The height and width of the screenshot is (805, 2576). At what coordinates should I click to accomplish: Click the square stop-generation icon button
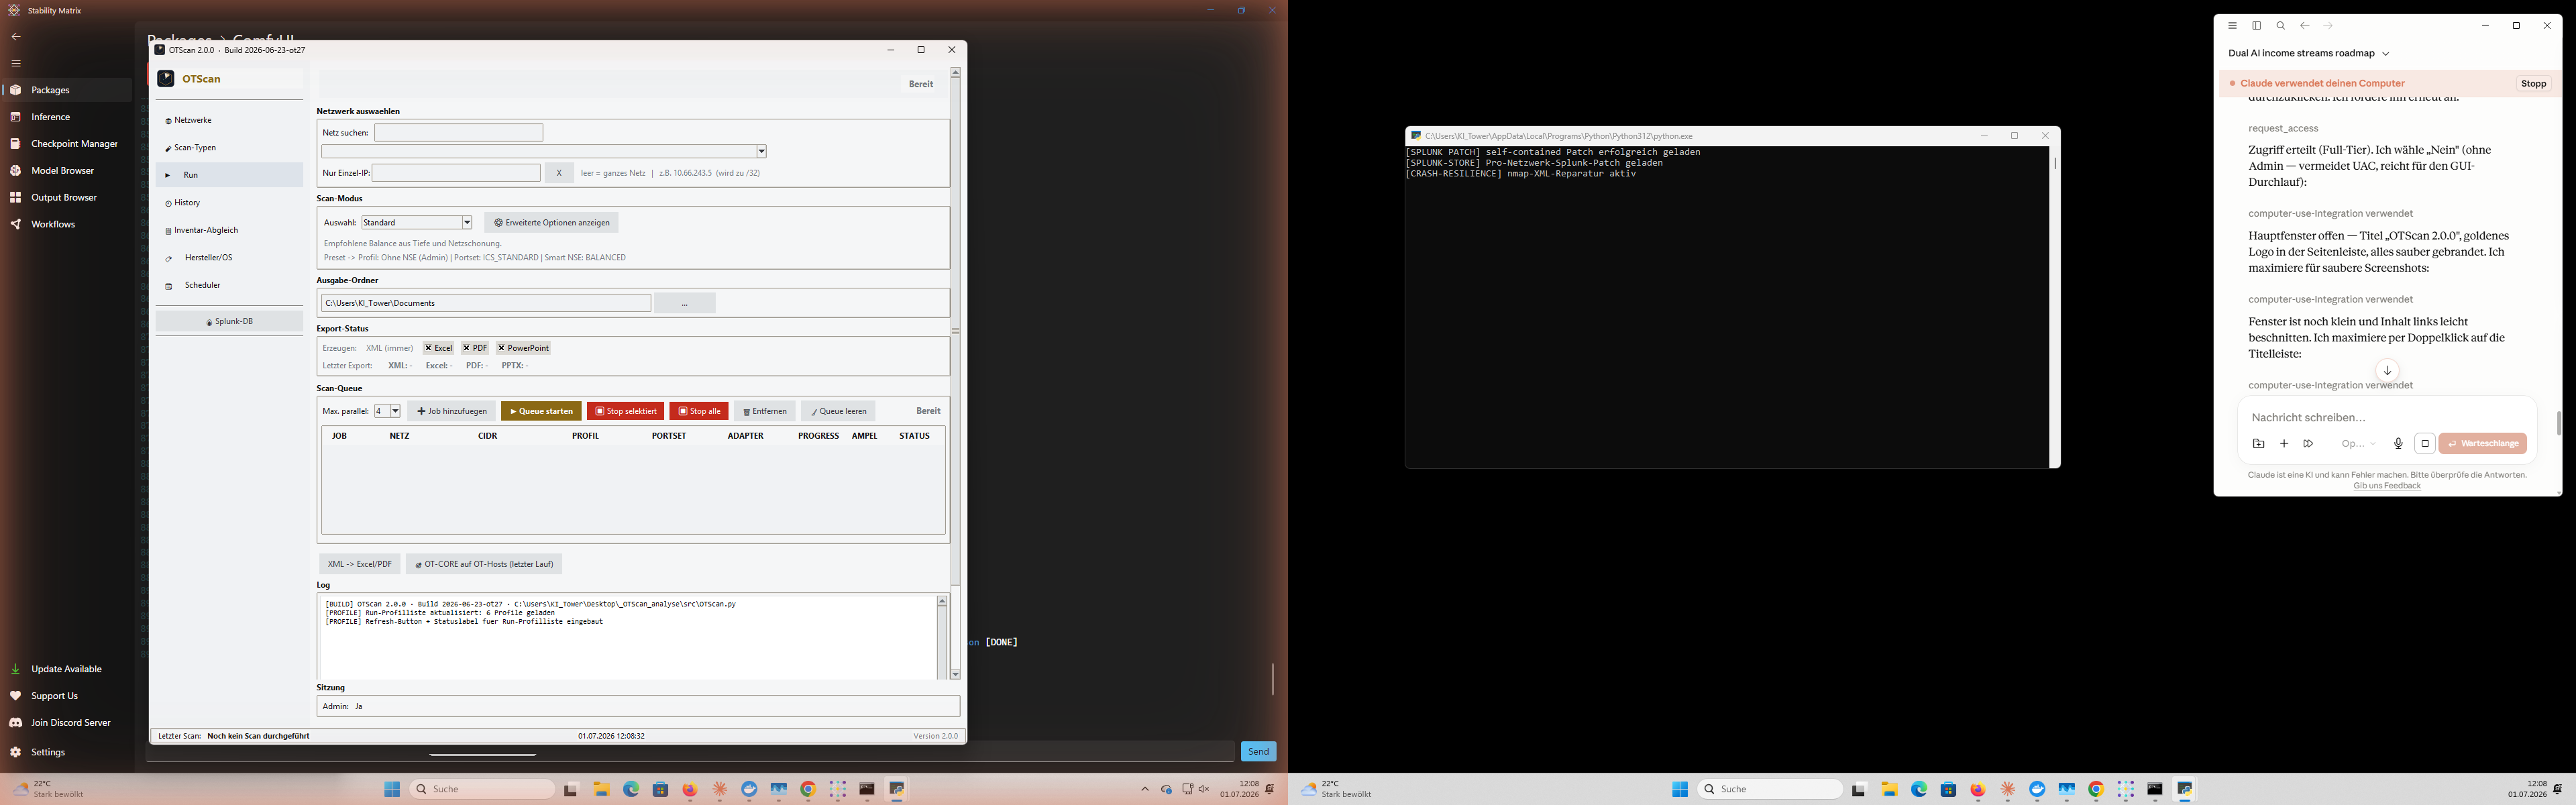[x=2425, y=443]
